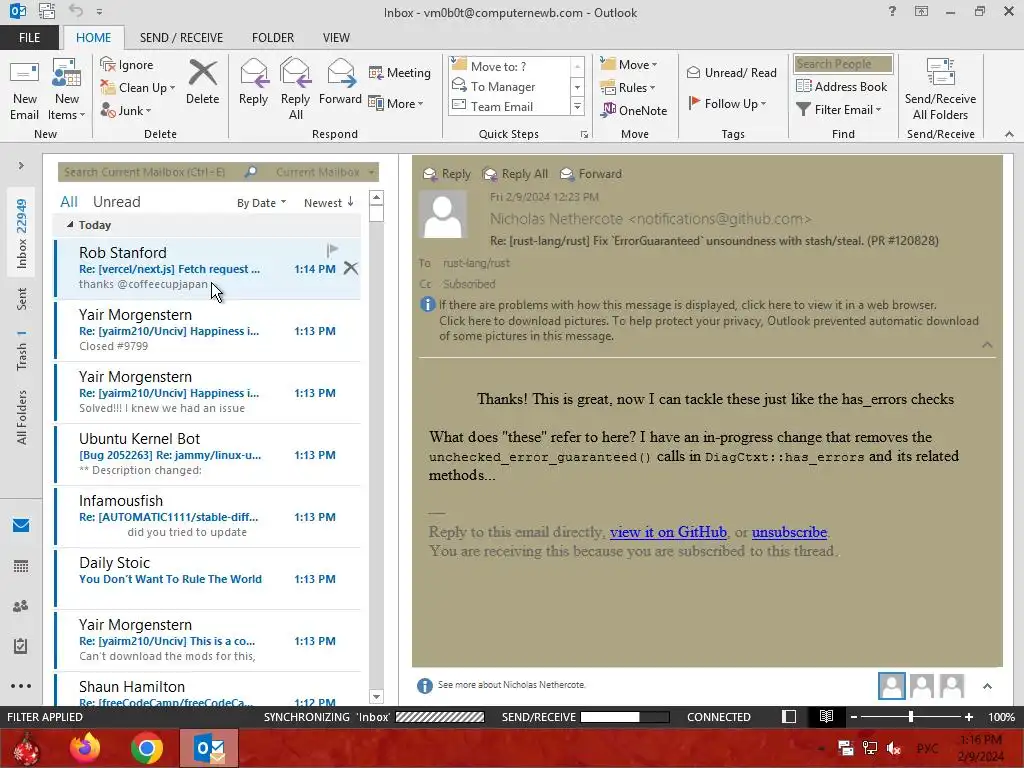
Task: Switch to the SEND / RECEIVE tab
Action: pyautogui.click(x=181, y=38)
